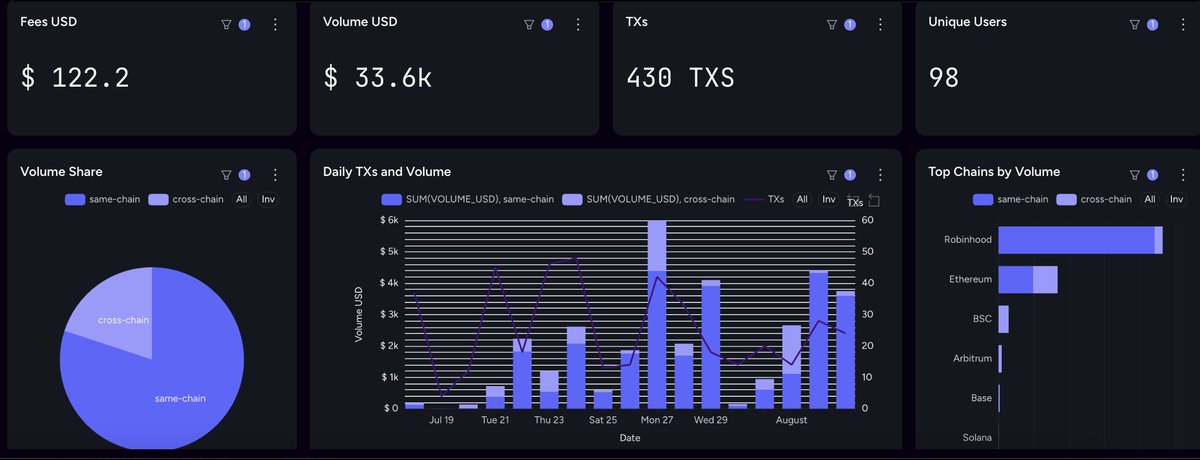Click the Top Chains by Volume title
Viewport: 1200px width, 460px height.
[x=993, y=172]
